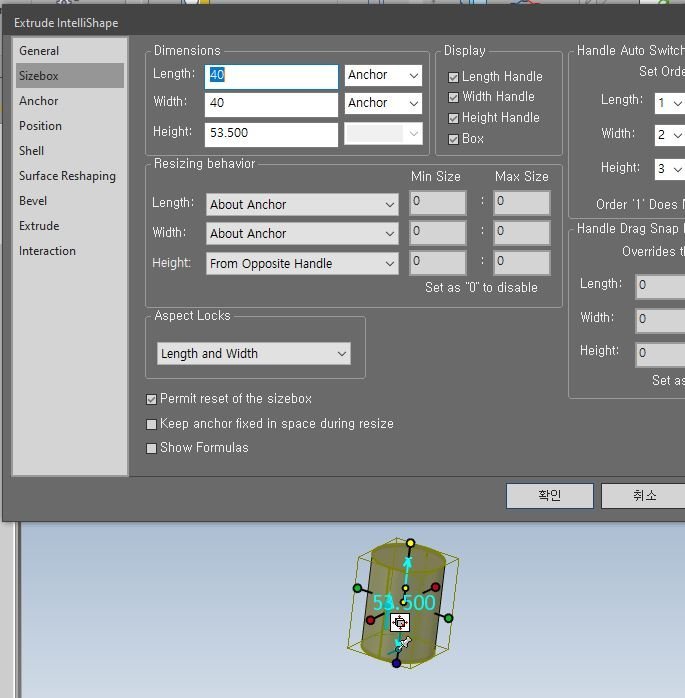Click the Width dimension input field
The image size is (685, 698).
coord(271,104)
